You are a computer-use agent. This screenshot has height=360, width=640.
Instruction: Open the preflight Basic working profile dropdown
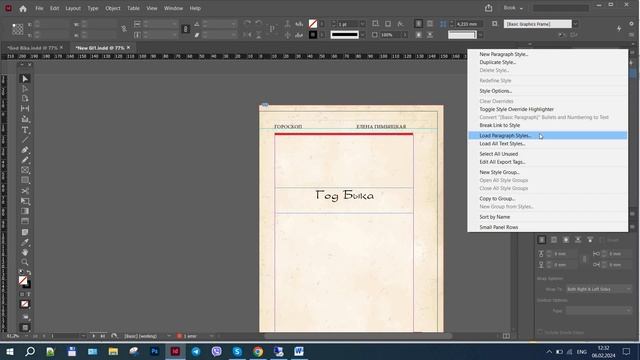pos(169,336)
